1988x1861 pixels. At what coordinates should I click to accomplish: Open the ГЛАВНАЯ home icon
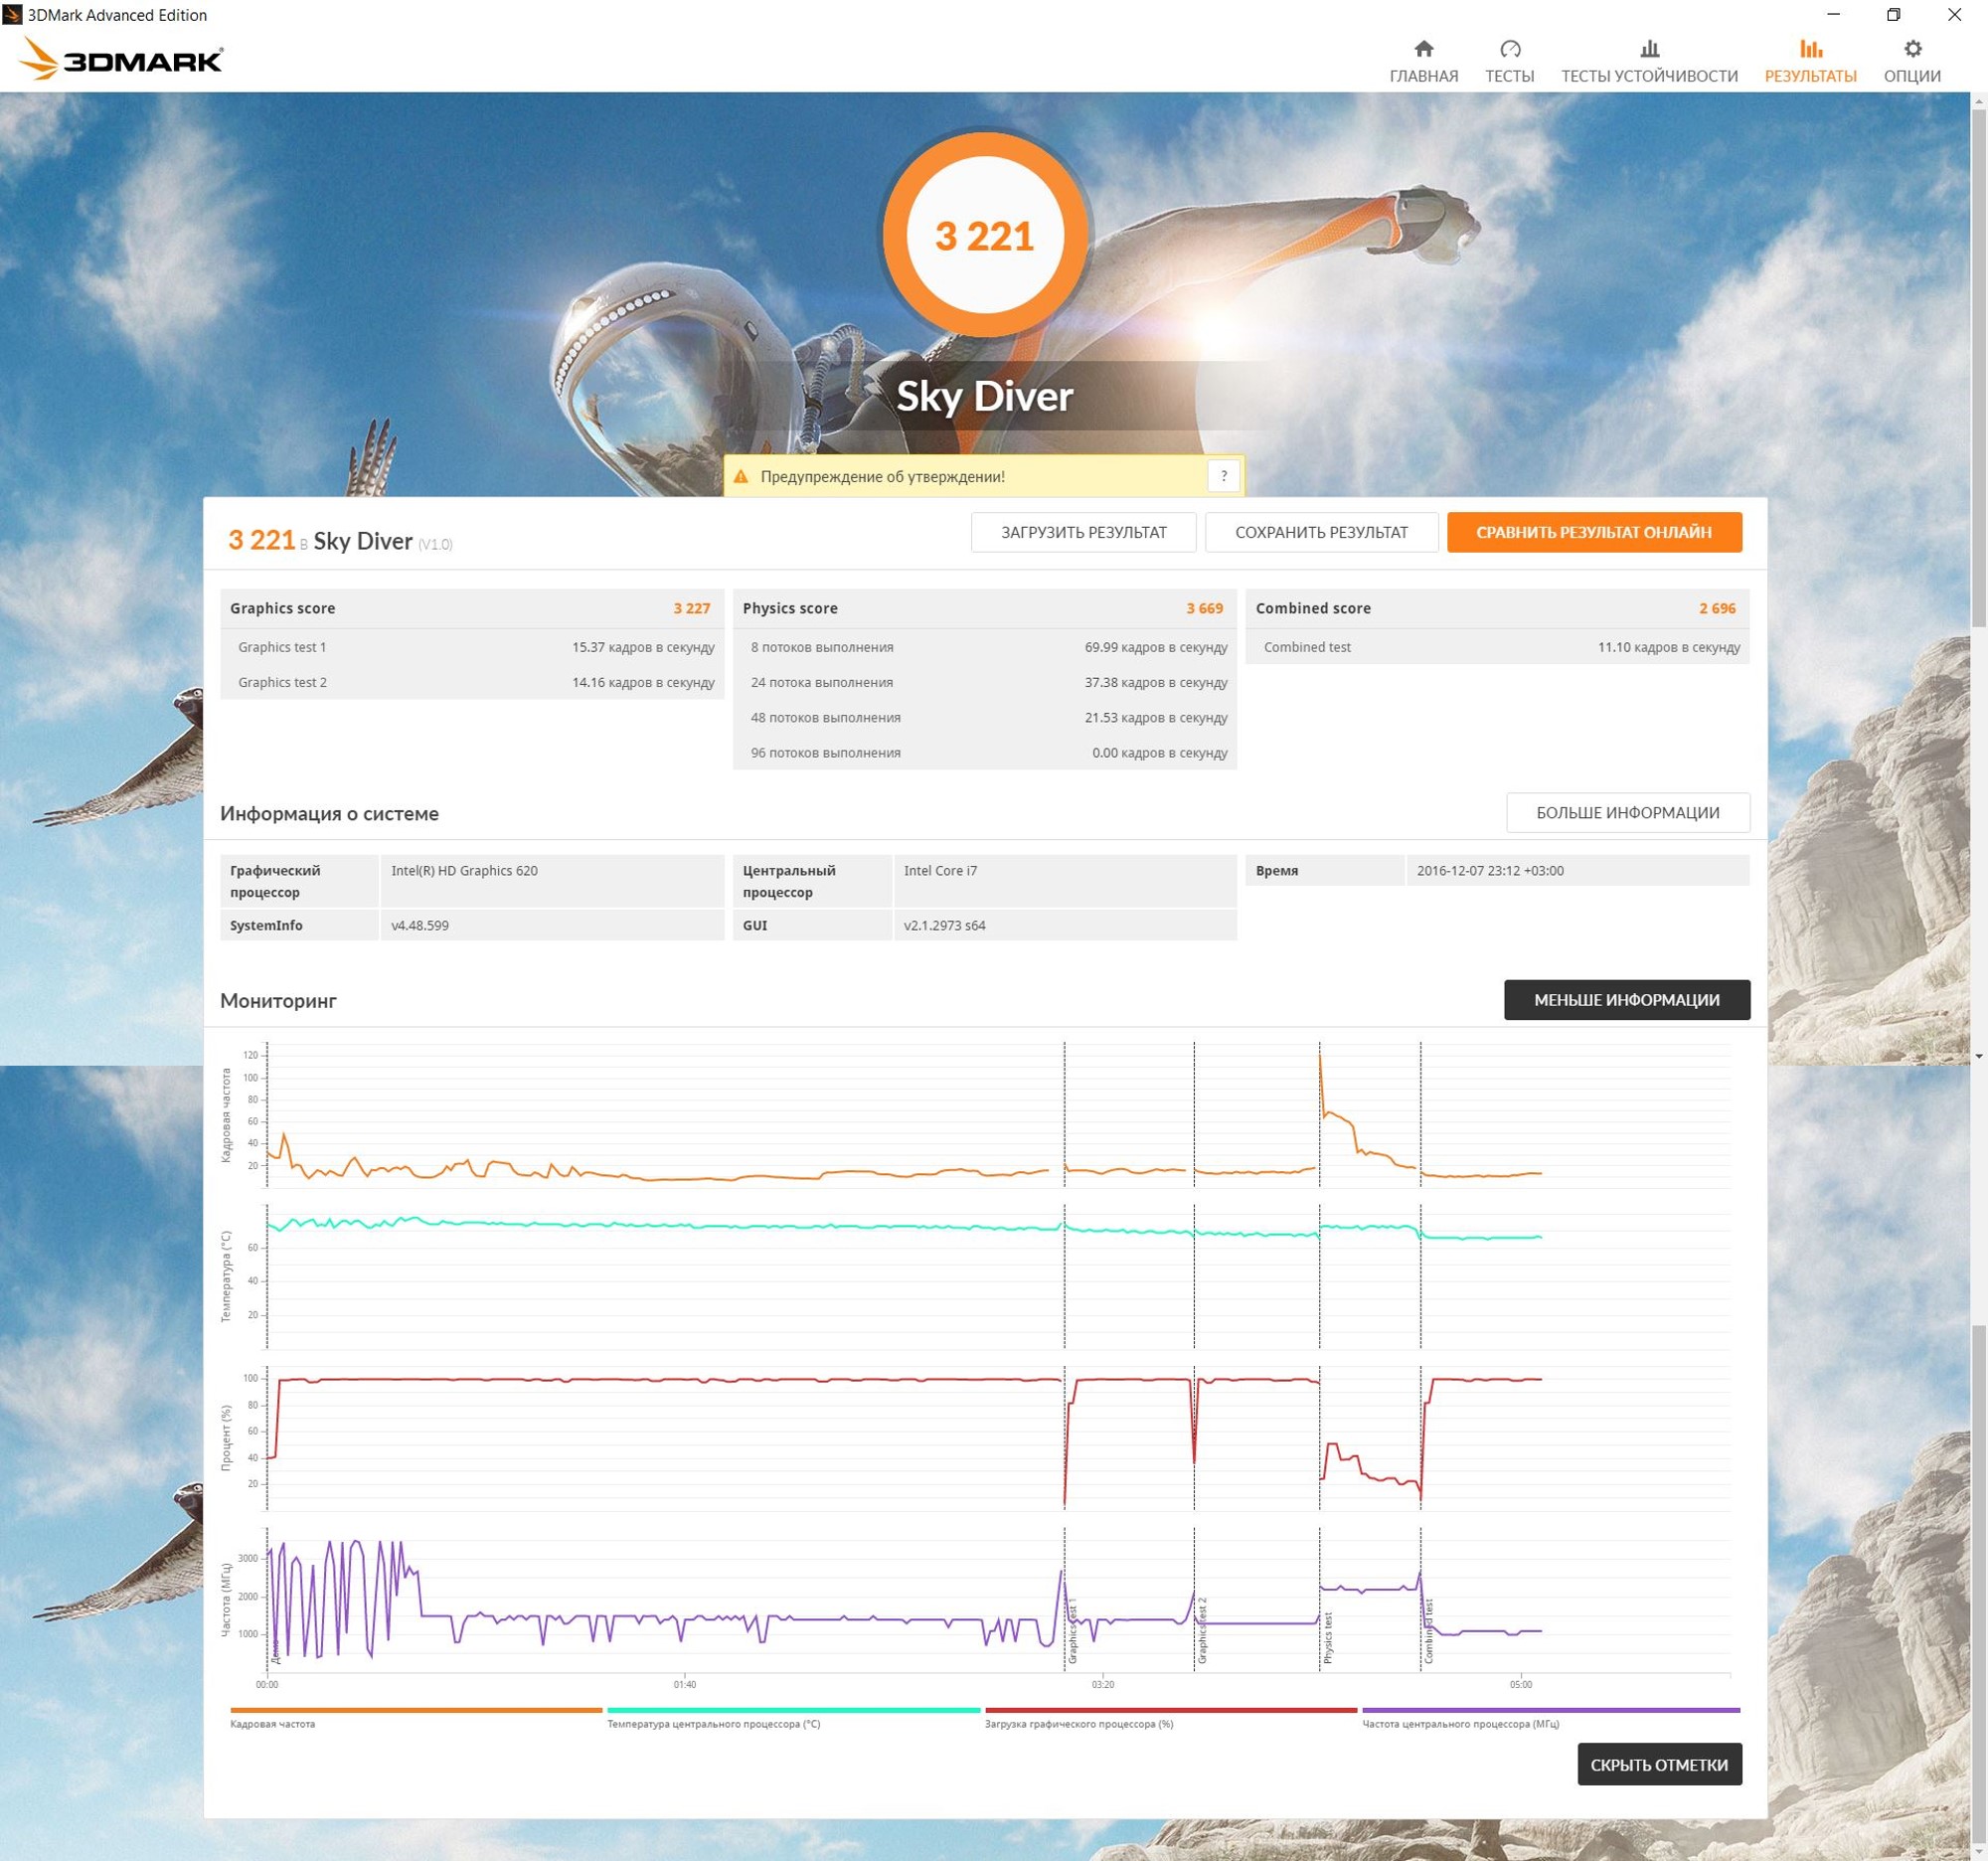(1424, 48)
